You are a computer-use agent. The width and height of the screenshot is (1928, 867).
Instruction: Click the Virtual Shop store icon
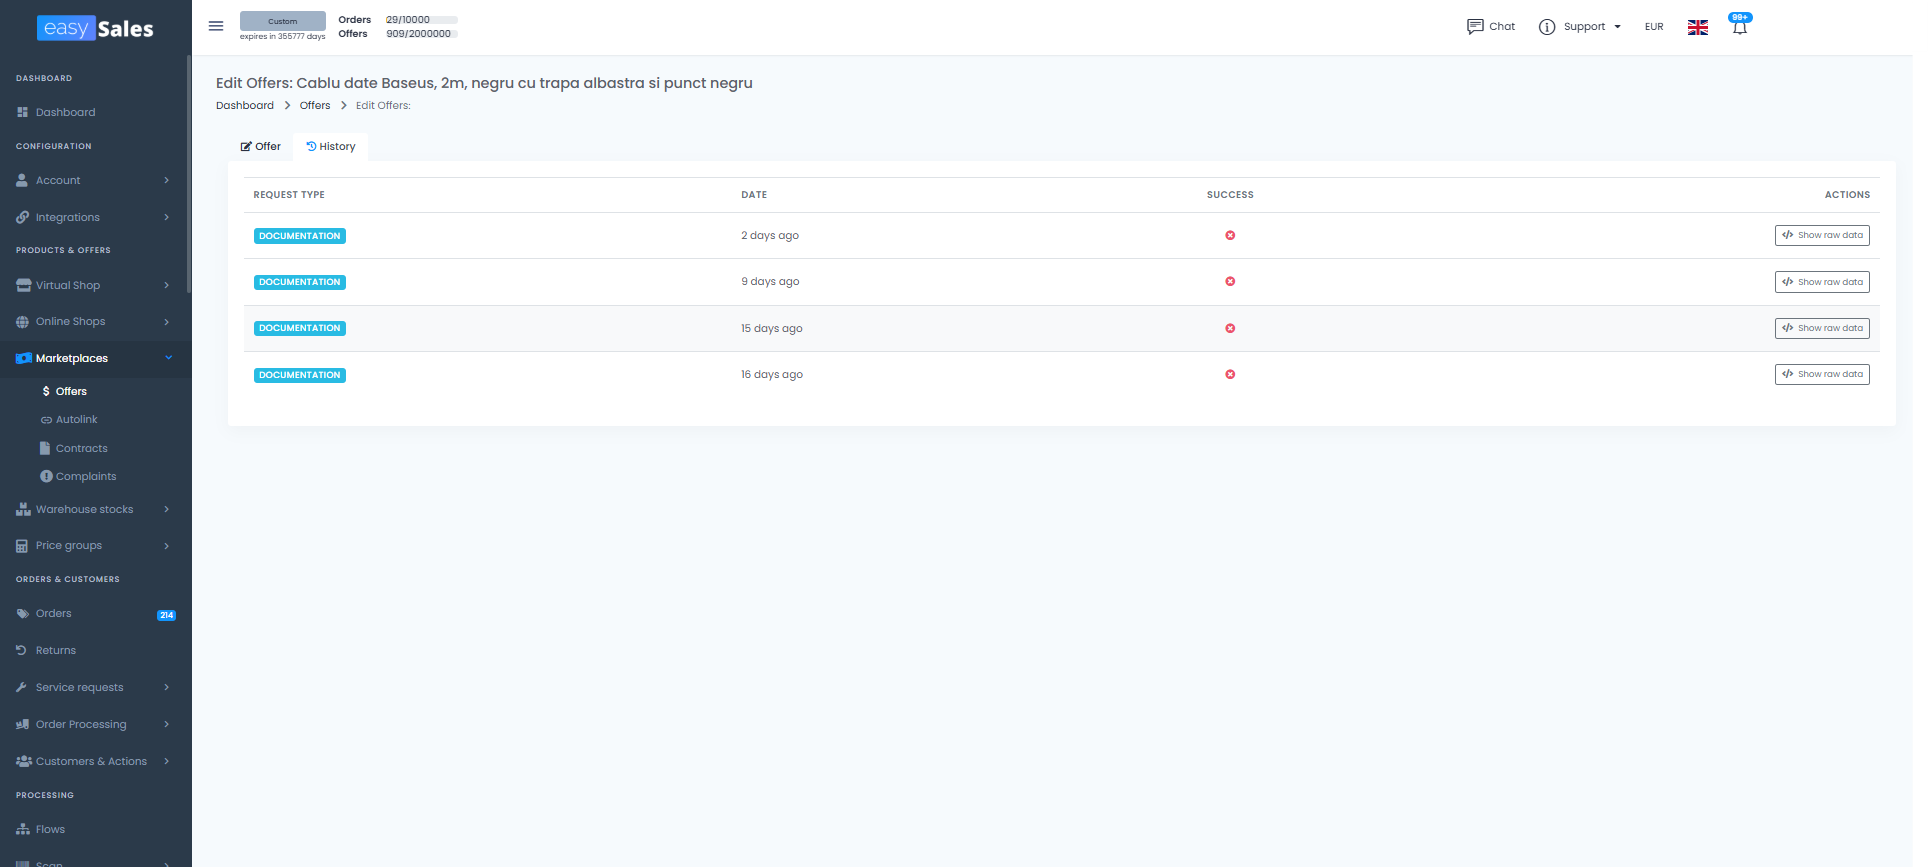tap(23, 285)
